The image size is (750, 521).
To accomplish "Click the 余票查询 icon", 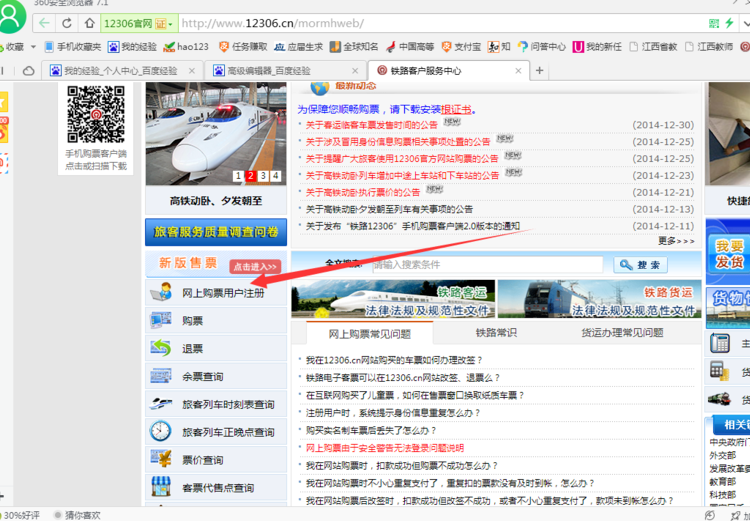I will coord(161,376).
